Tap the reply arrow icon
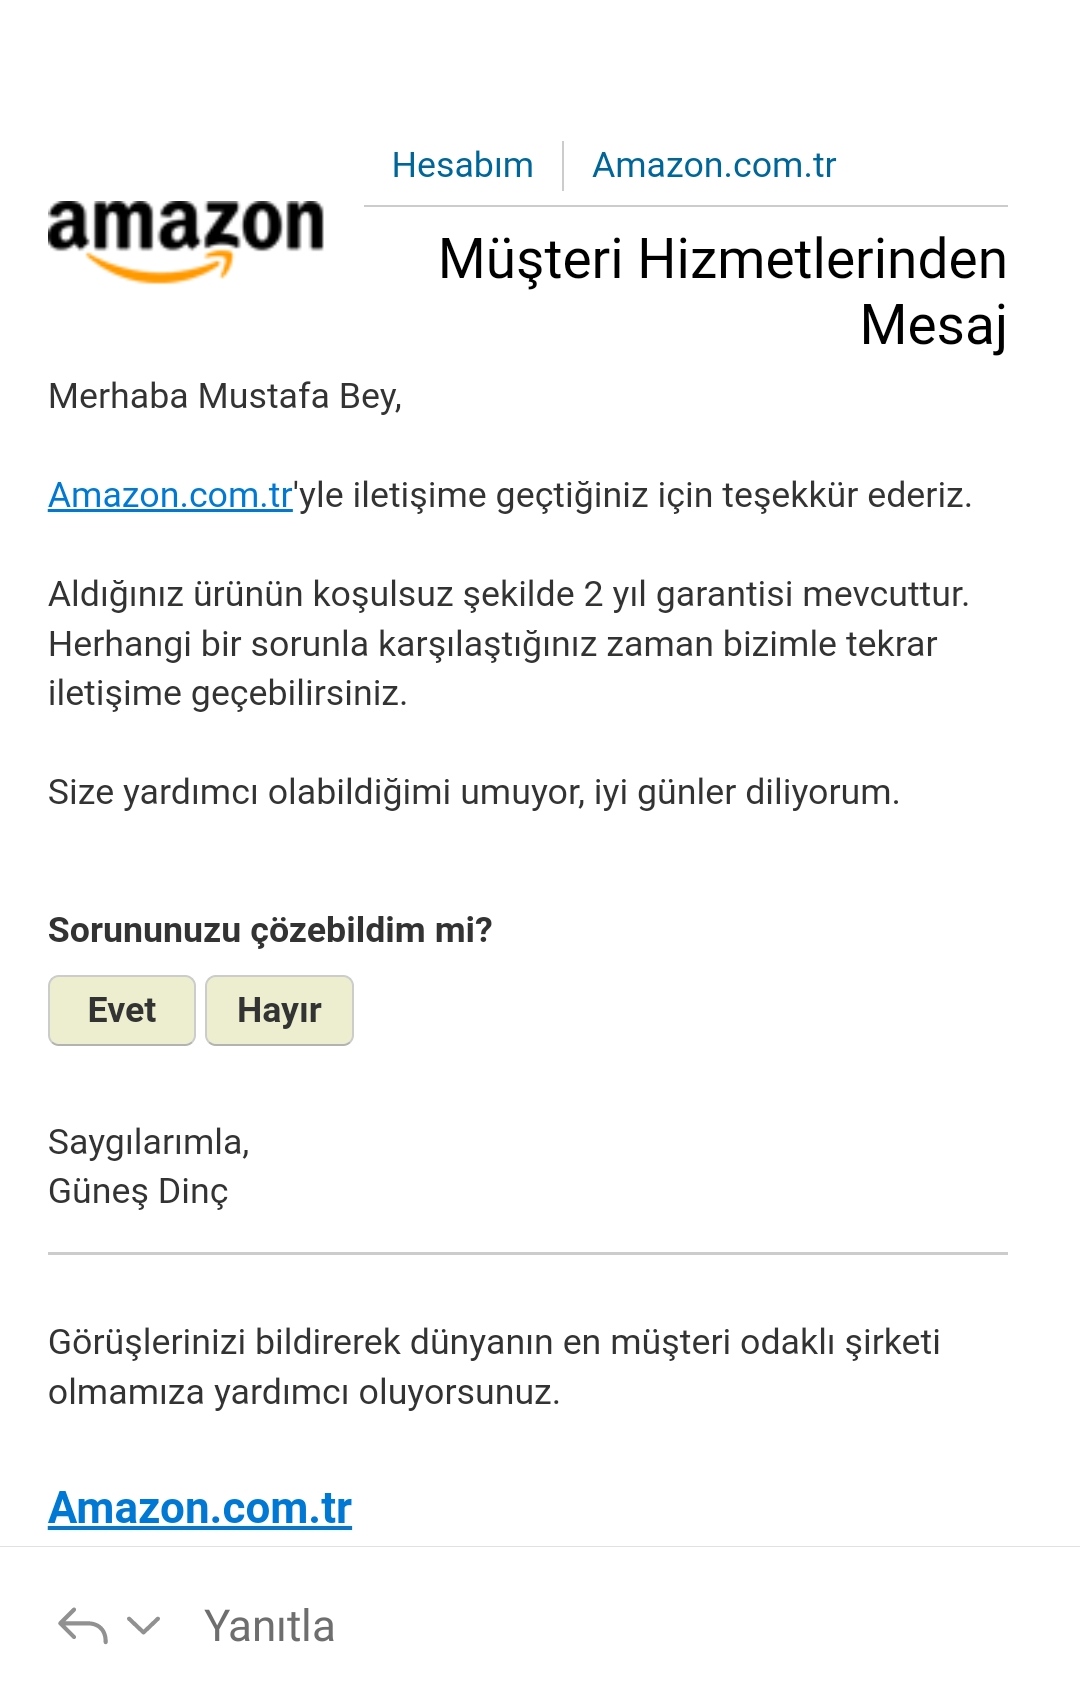Viewport: 1080px width, 1701px height. (83, 1626)
